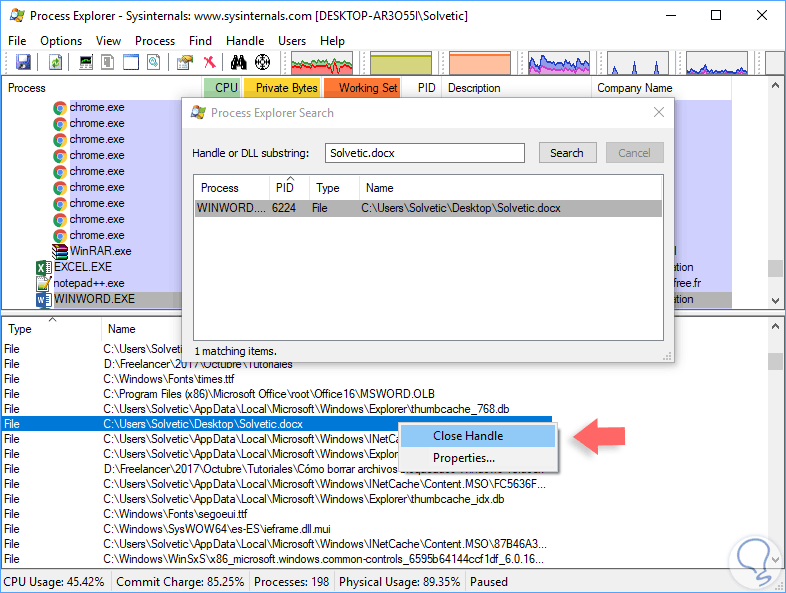Open the View menu
Viewport: 786px width, 593px height.
tap(108, 41)
